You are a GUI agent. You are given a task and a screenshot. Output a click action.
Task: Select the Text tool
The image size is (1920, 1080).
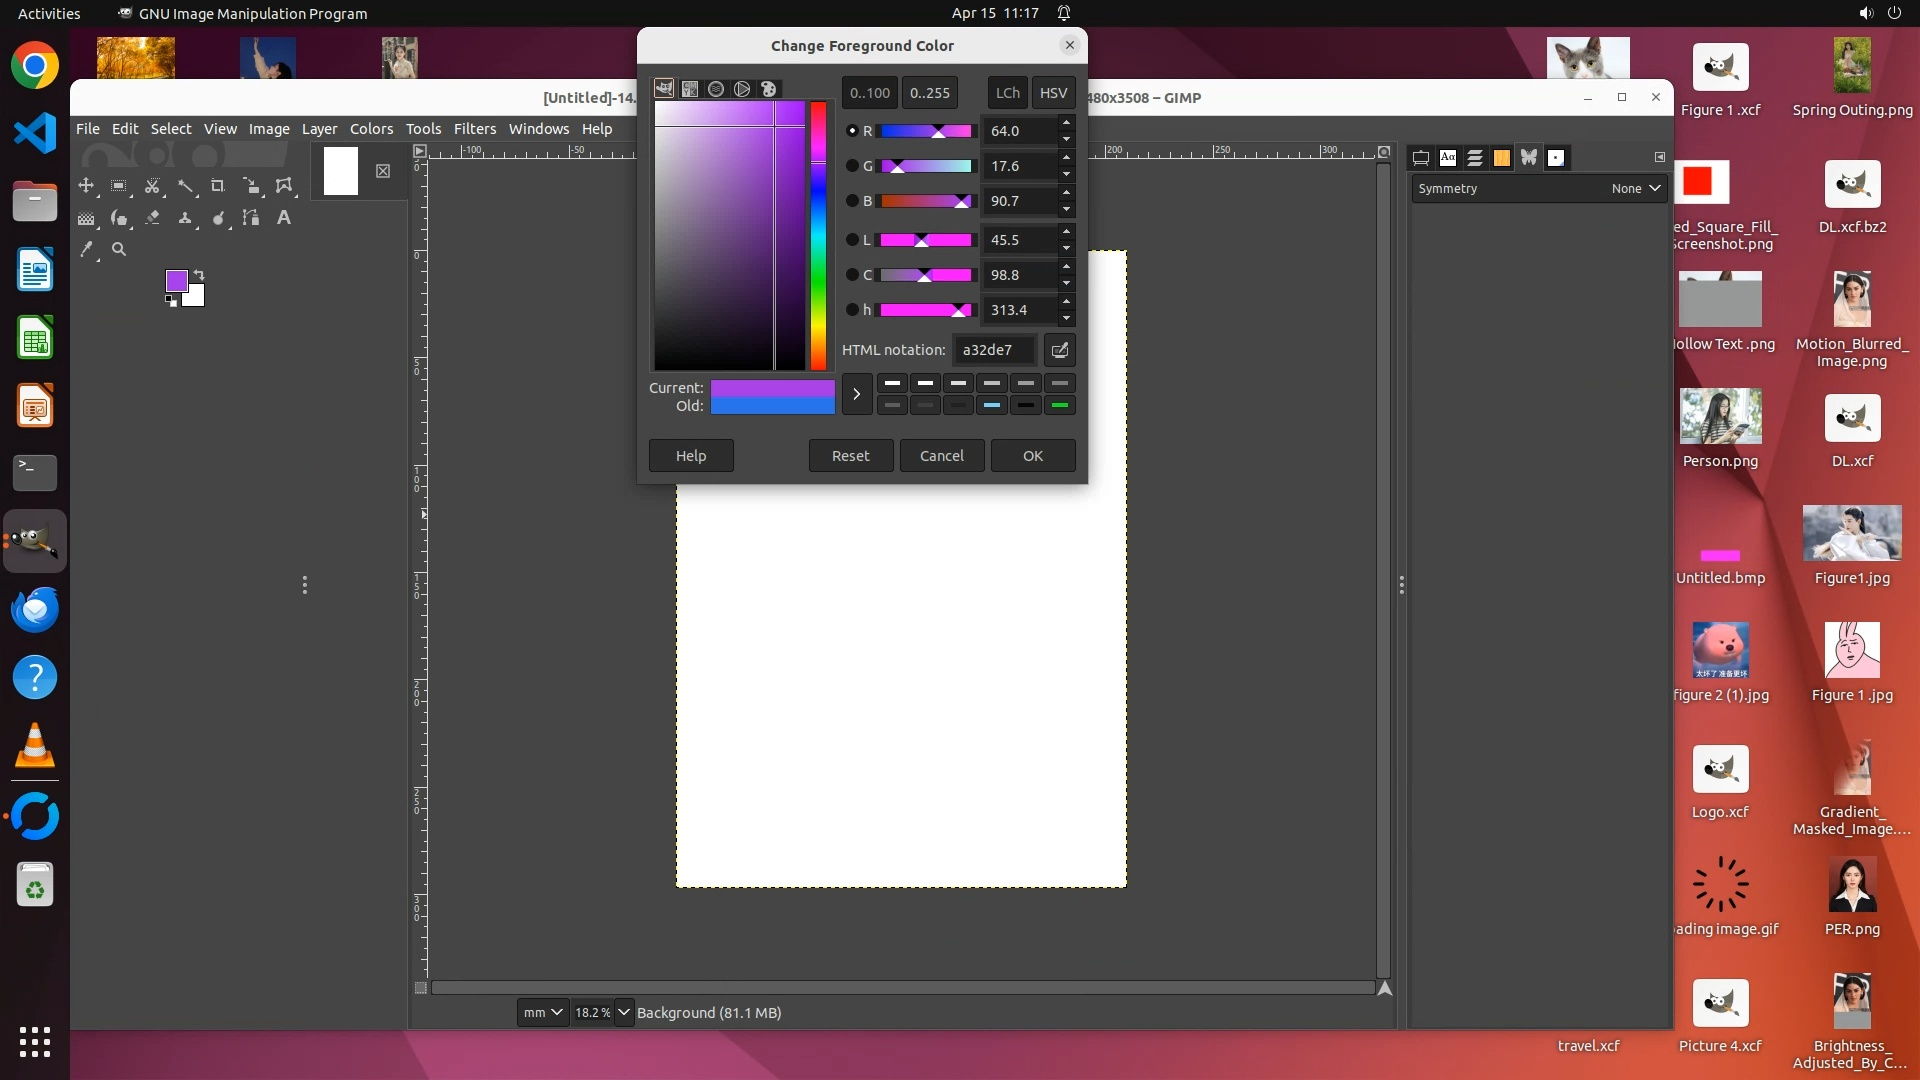click(x=284, y=218)
